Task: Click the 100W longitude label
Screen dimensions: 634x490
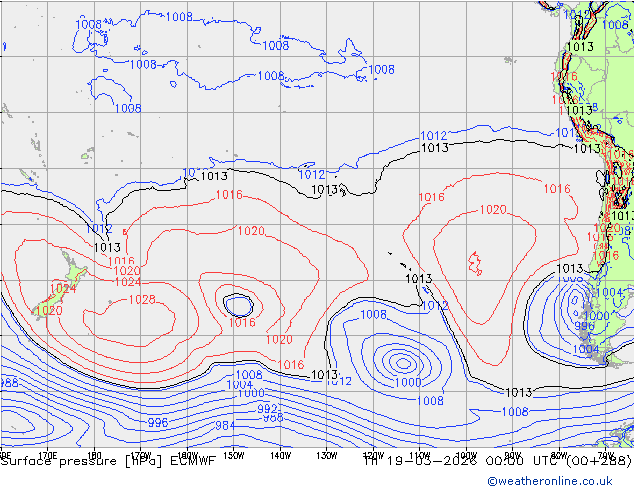Action: click(x=466, y=455)
